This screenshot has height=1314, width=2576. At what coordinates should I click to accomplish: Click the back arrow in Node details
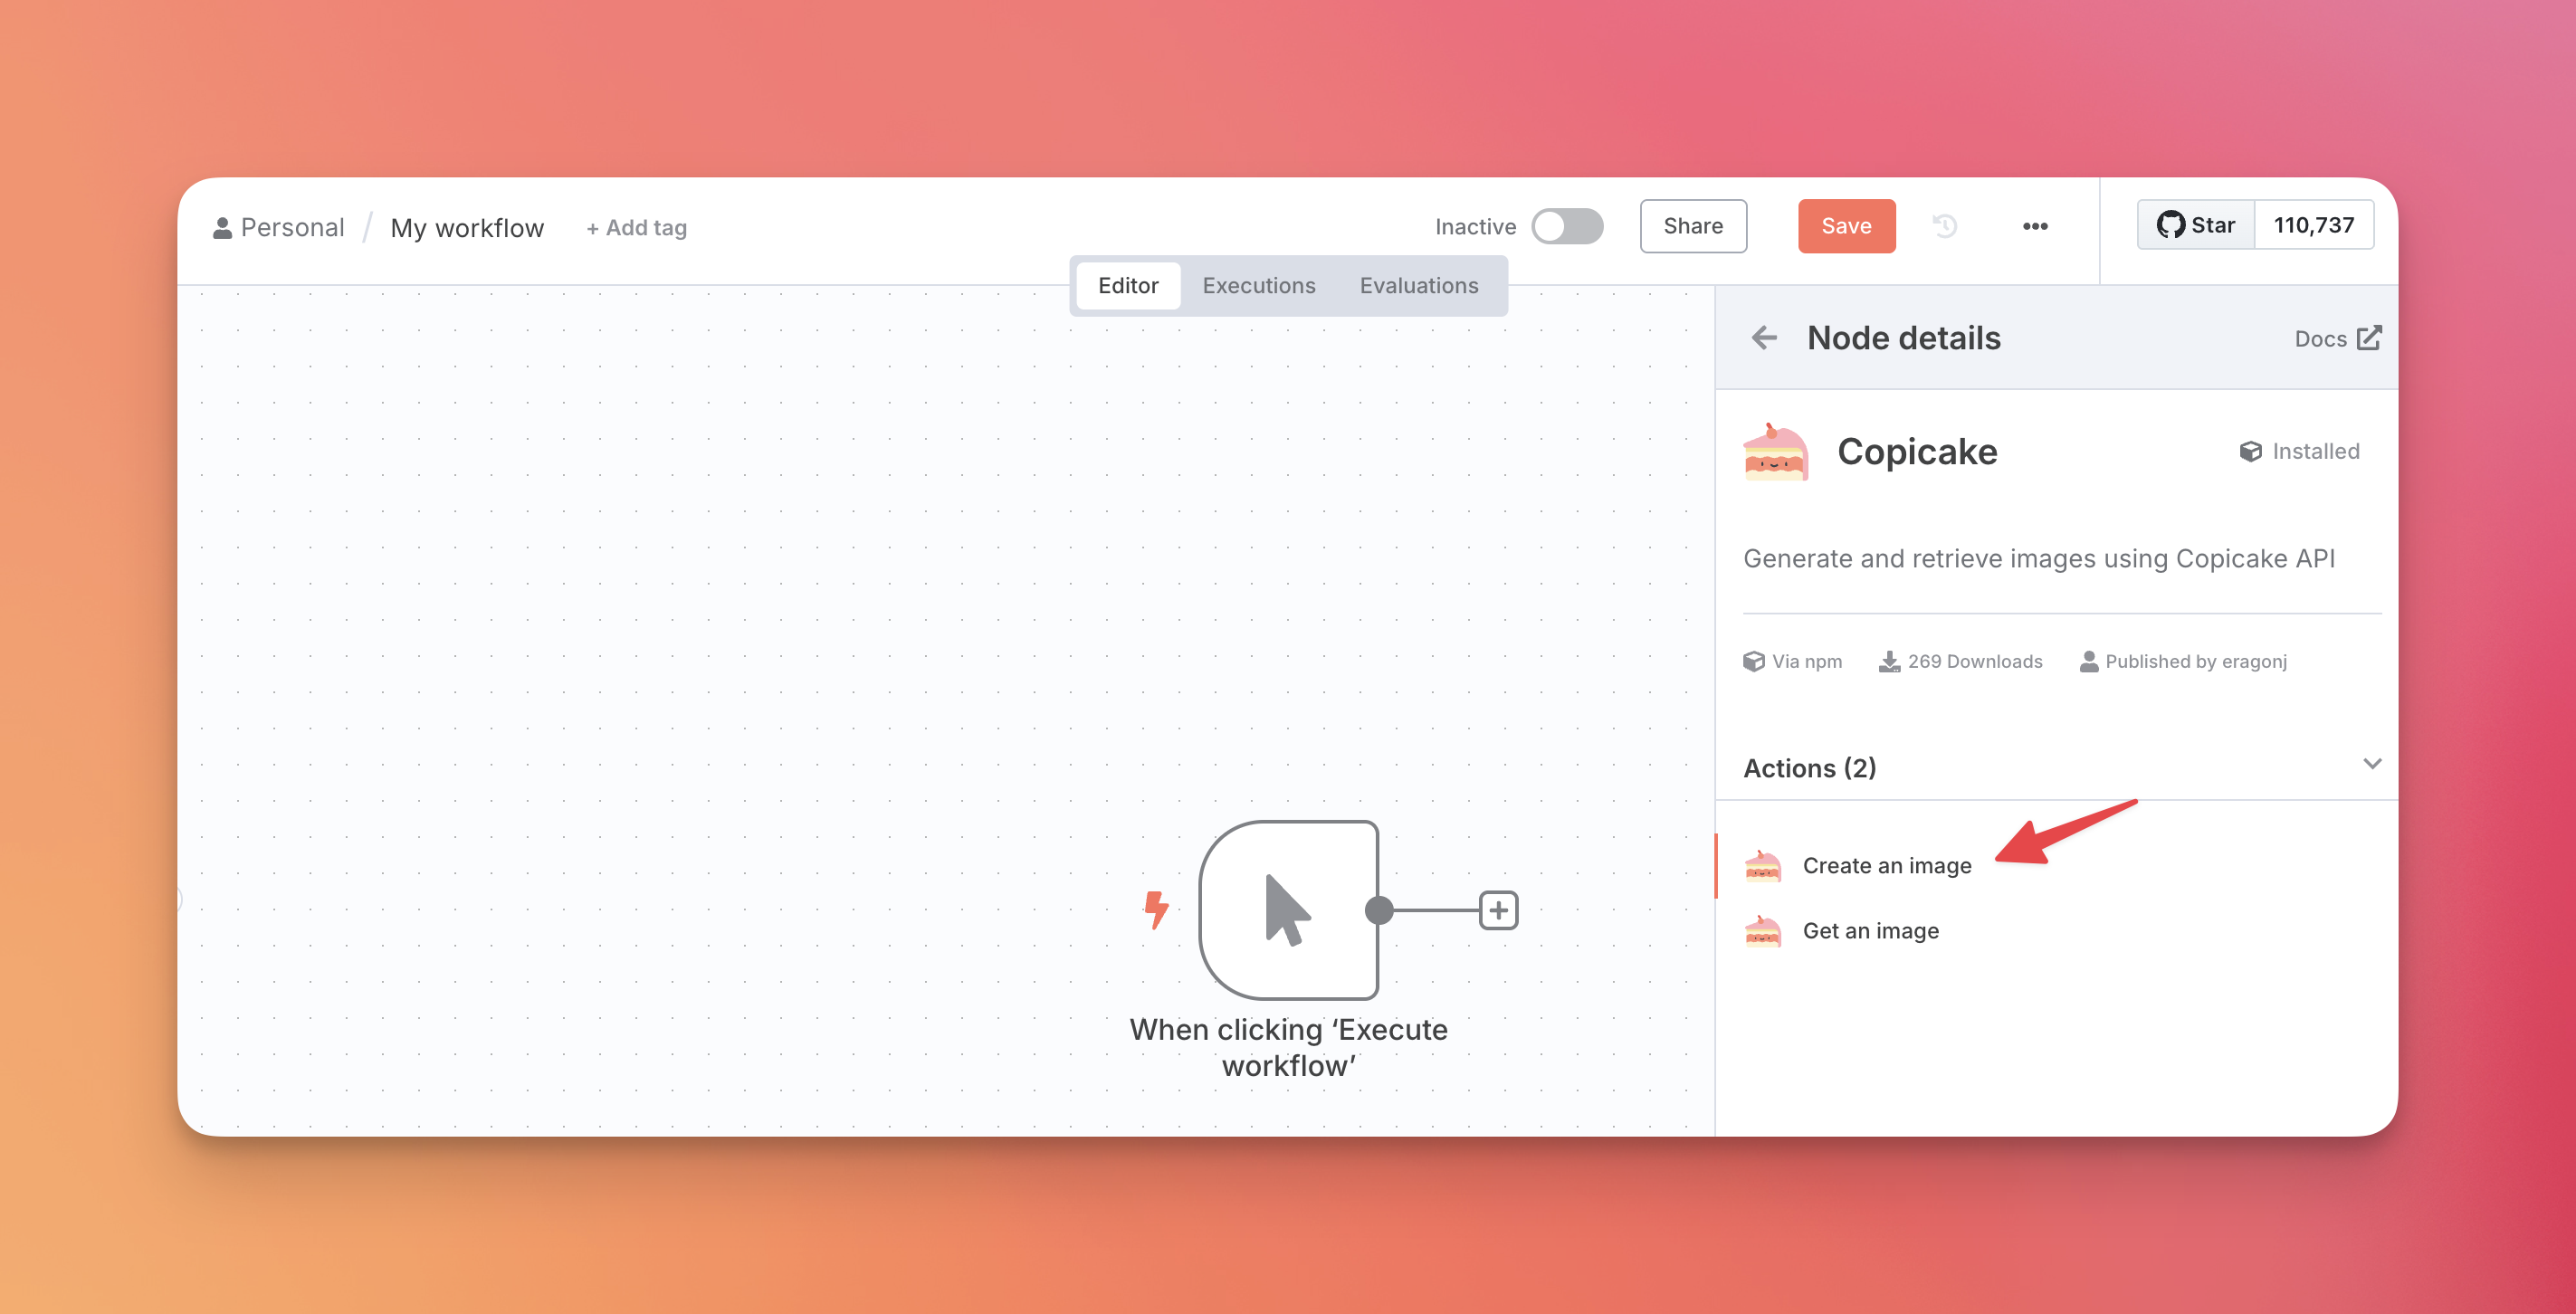(x=1764, y=338)
